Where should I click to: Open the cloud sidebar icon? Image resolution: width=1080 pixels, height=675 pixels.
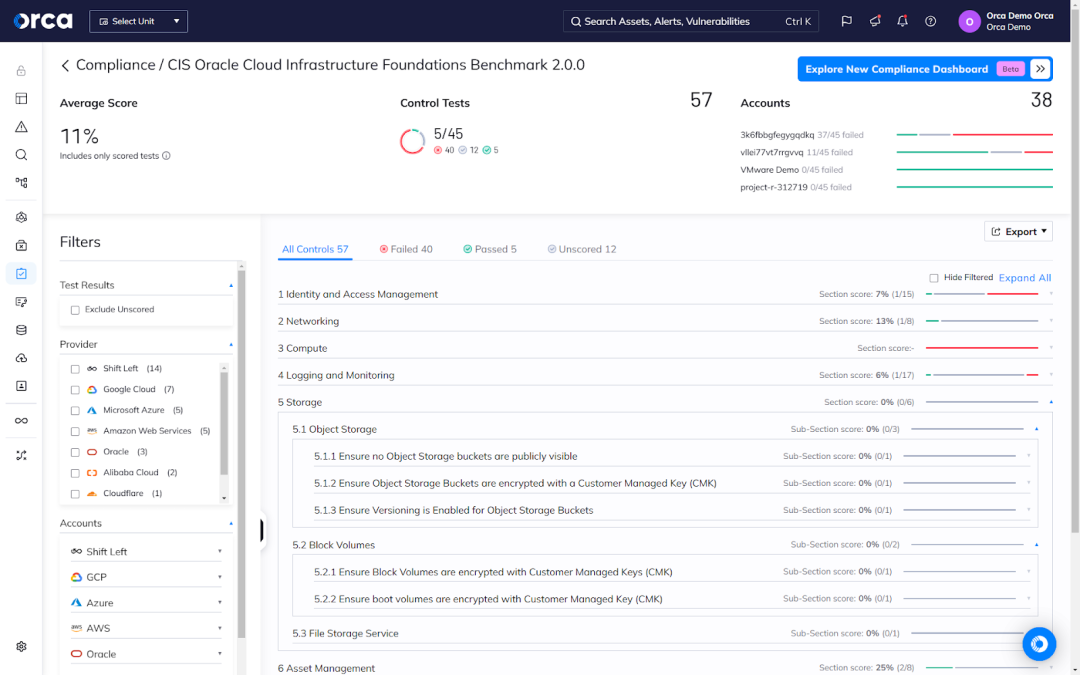click(21, 358)
